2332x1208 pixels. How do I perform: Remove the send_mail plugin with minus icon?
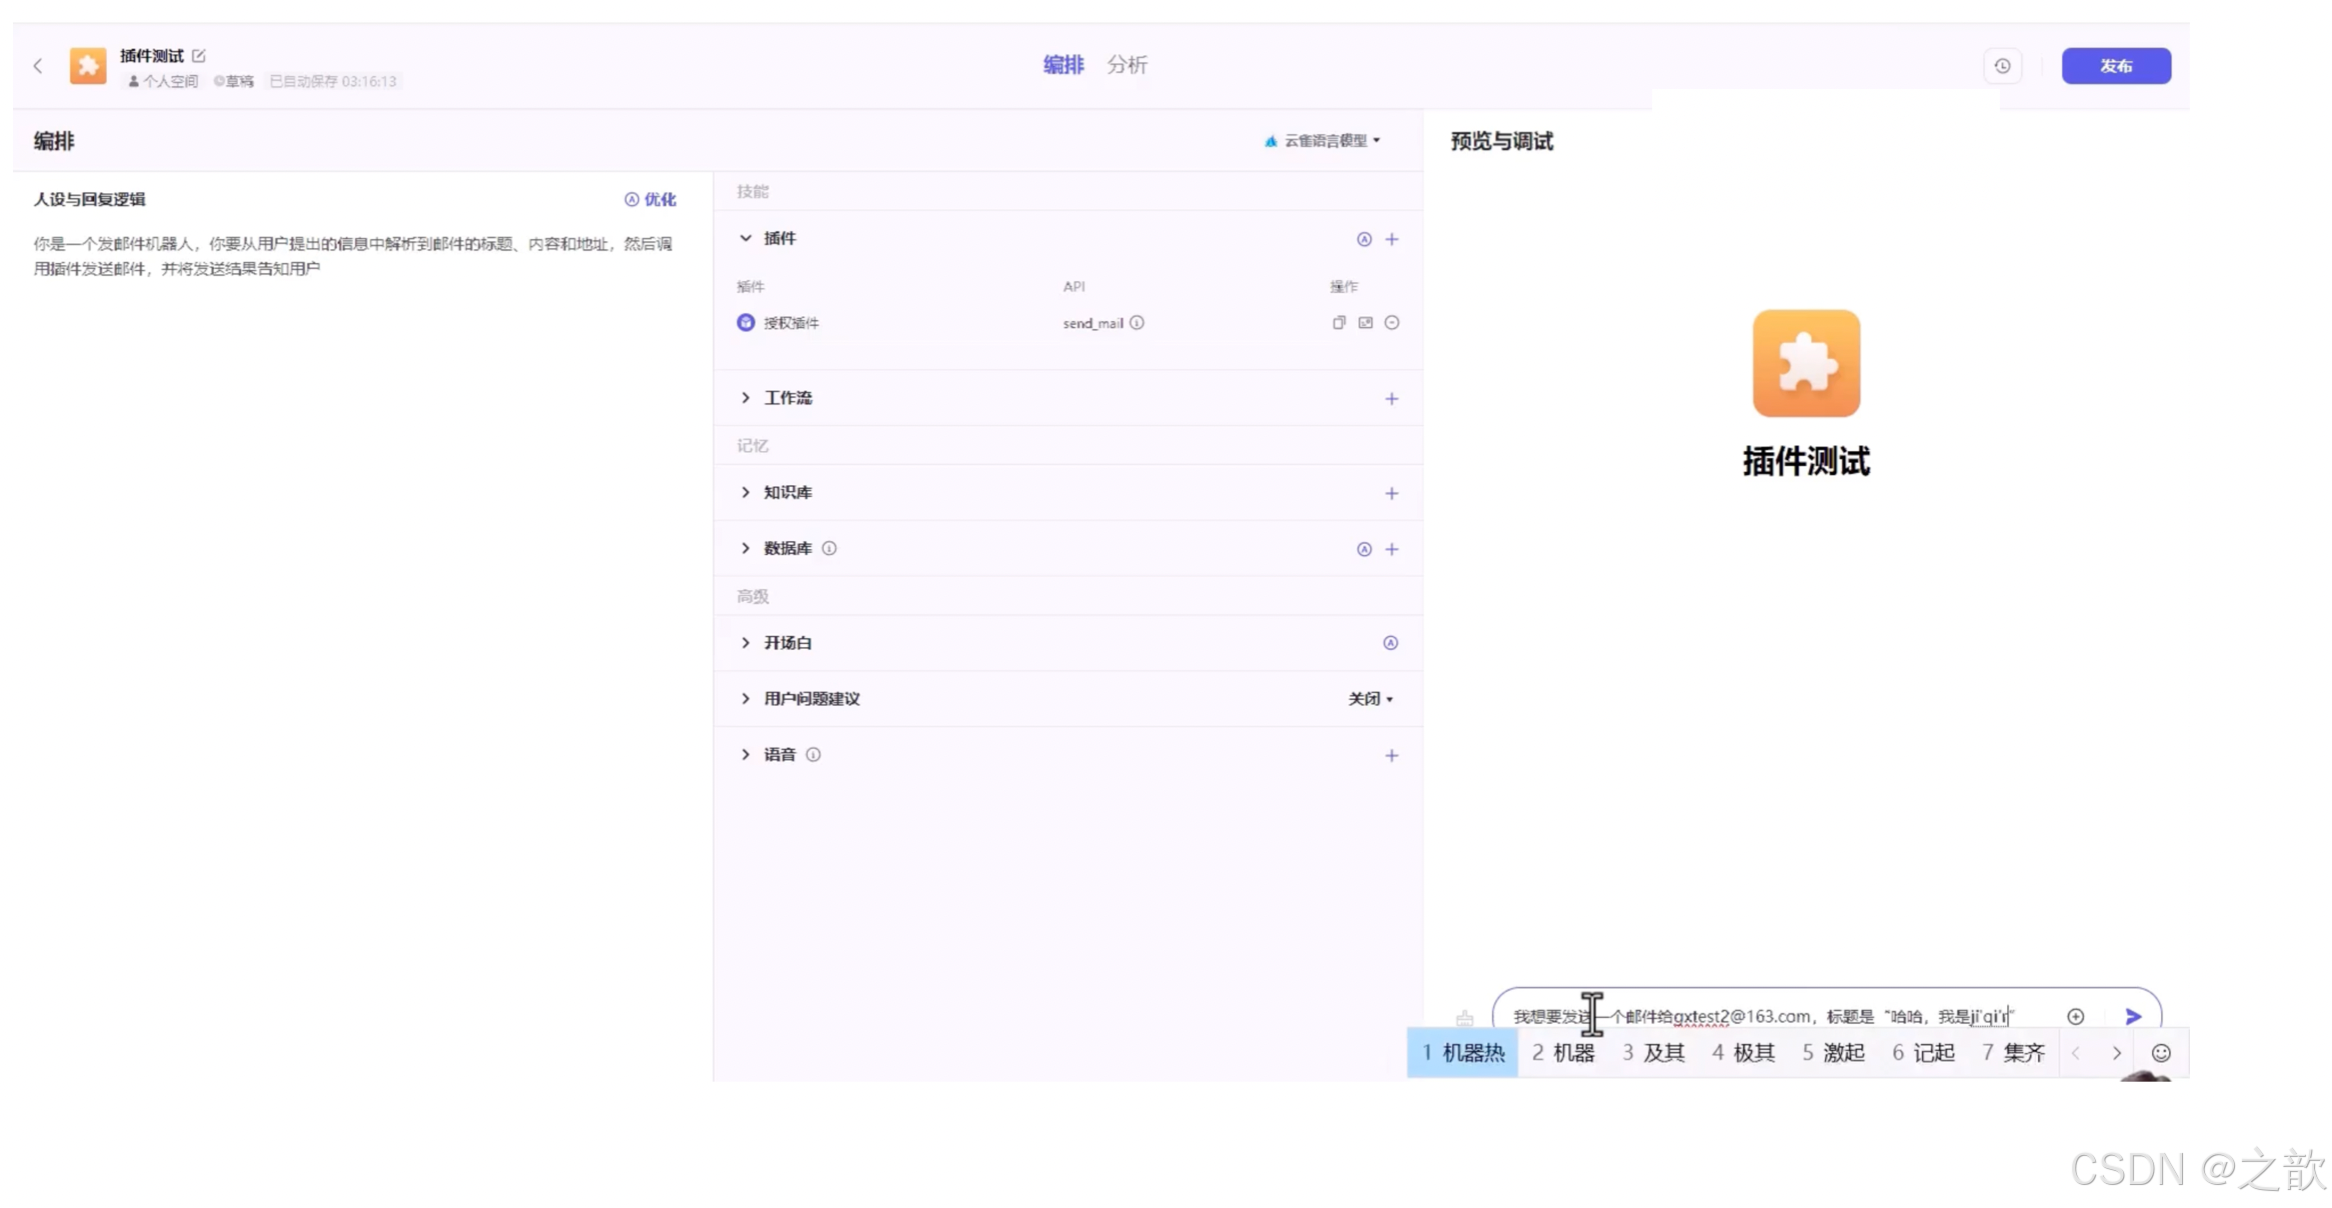[1391, 323]
